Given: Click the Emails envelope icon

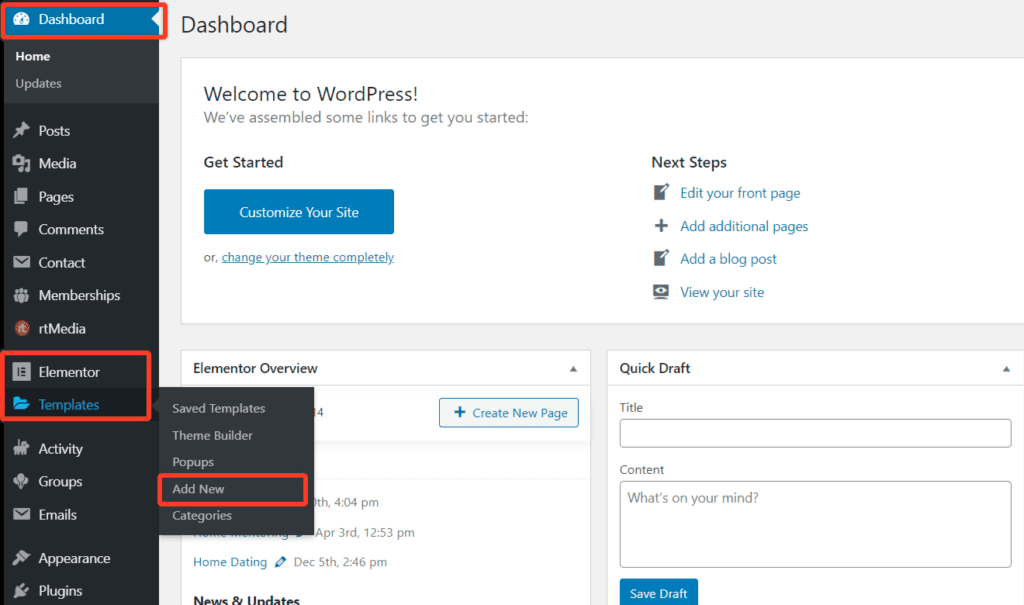Looking at the screenshot, I should tap(22, 514).
